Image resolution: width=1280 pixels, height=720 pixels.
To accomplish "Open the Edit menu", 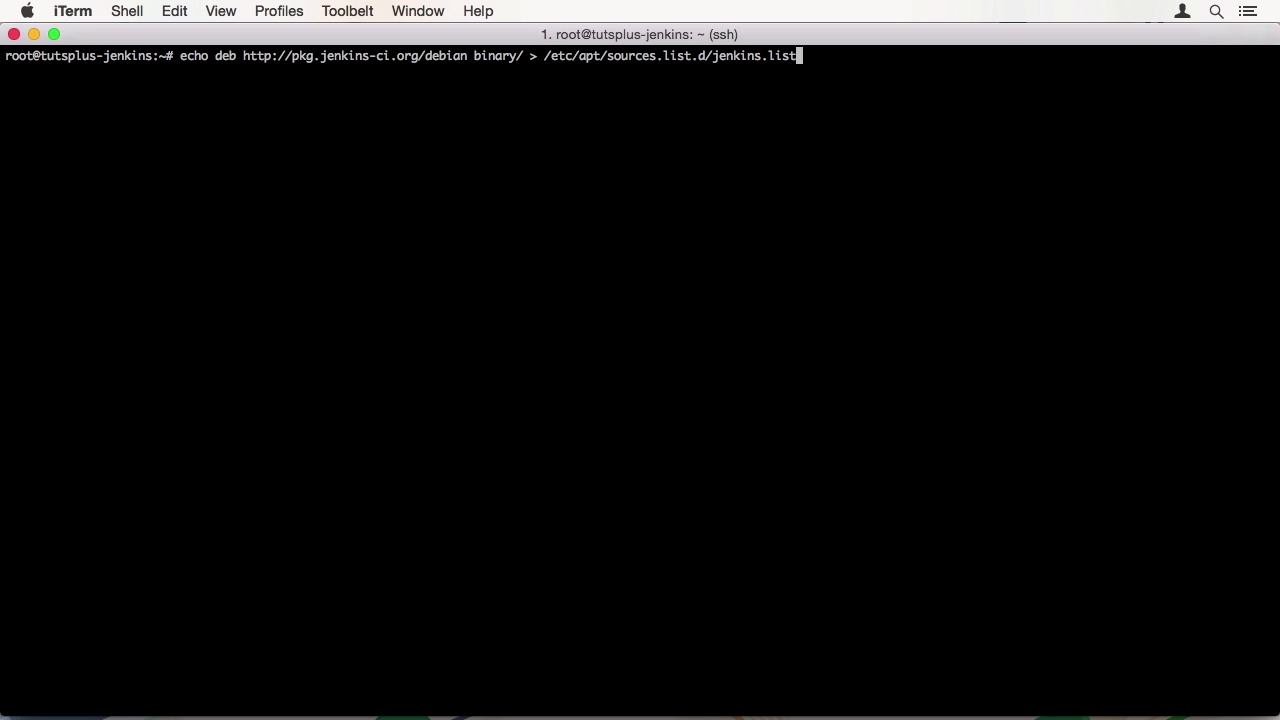I will pyautogui.click(x=174, y=11).
